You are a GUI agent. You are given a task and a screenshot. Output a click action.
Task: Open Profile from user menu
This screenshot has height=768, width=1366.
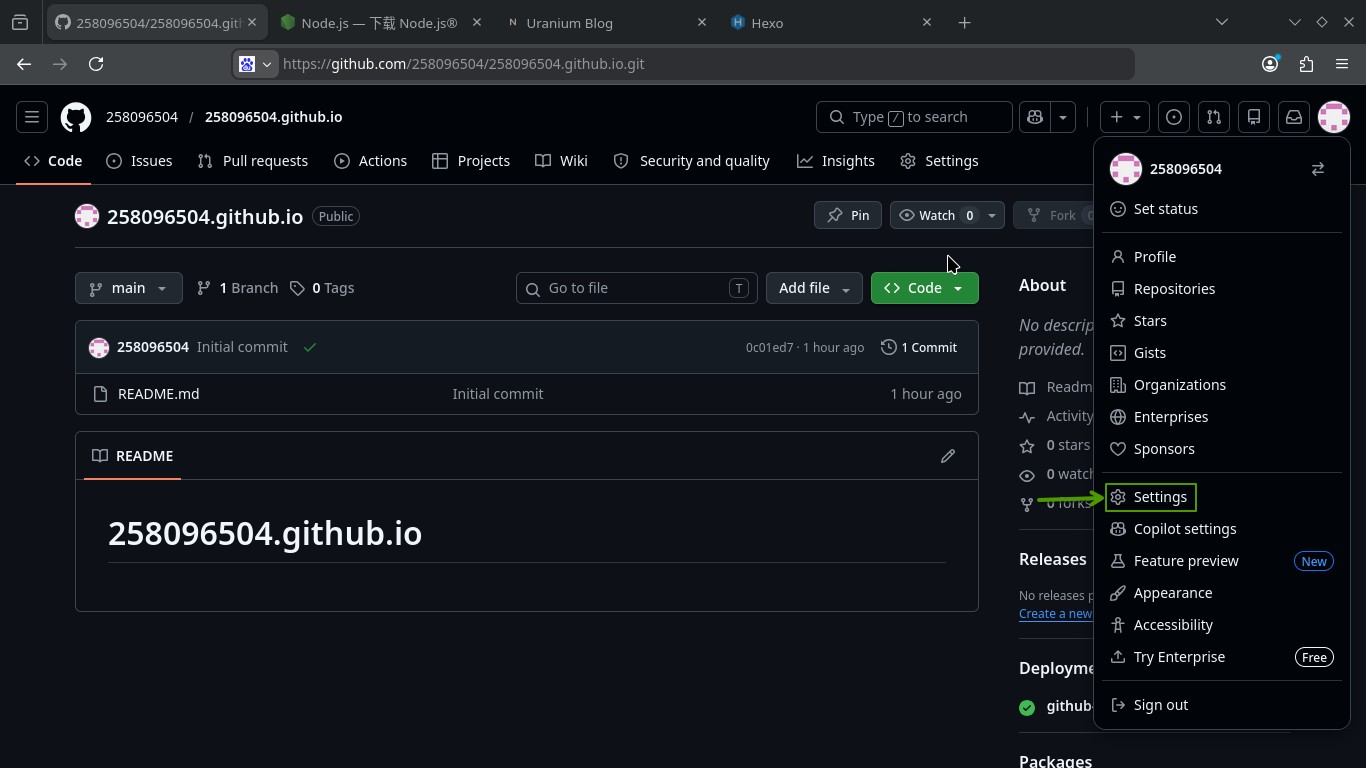pos(1221,257)
